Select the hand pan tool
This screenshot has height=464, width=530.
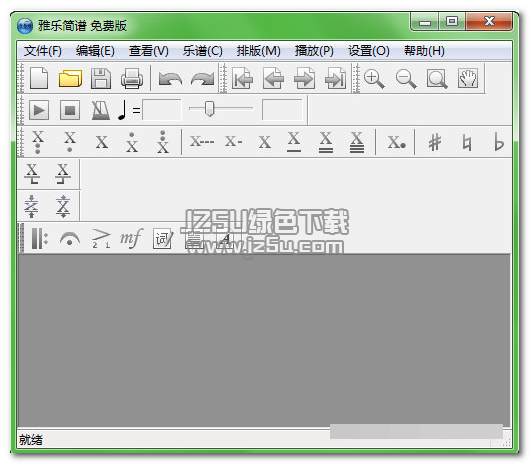pyautogui.click(x=468, y=78)
